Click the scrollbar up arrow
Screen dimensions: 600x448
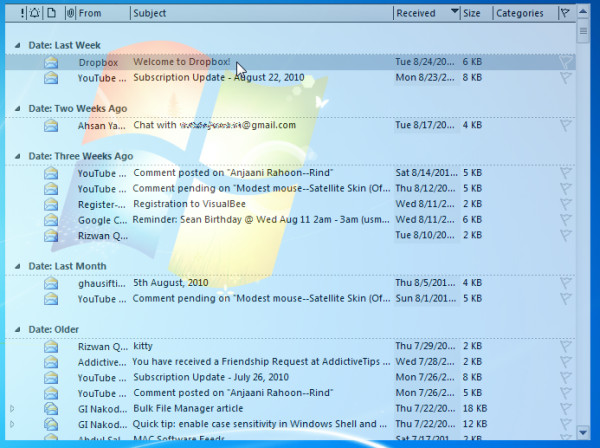583,12
